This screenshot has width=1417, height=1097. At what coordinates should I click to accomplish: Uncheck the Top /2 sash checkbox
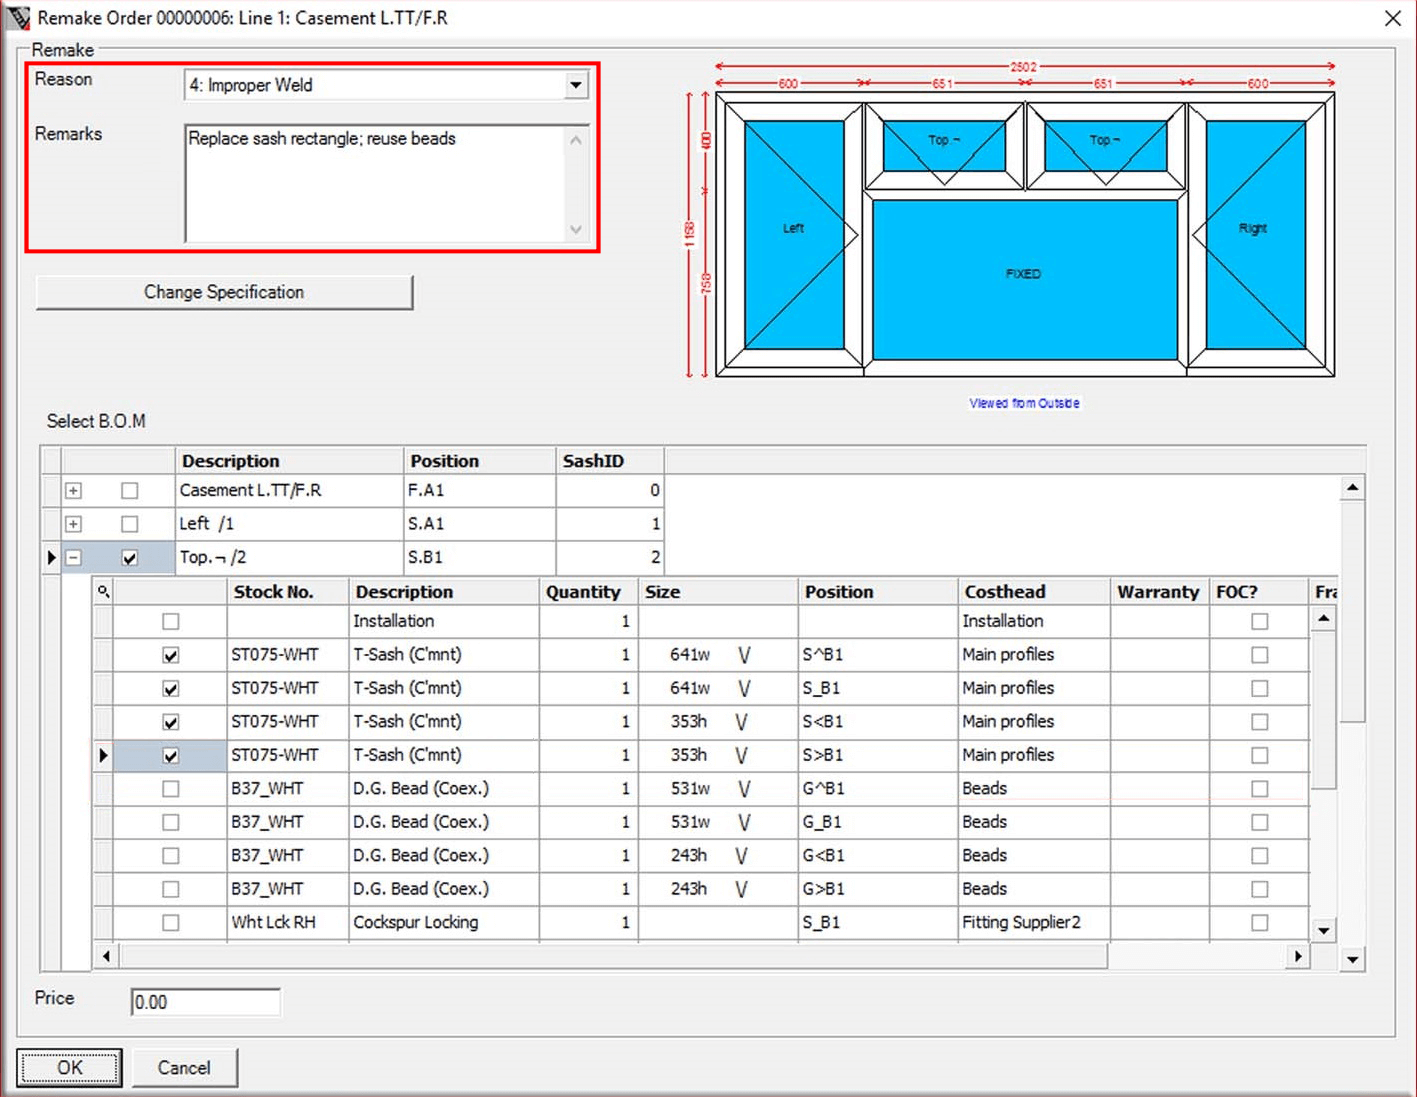click(x=130, y=558)
